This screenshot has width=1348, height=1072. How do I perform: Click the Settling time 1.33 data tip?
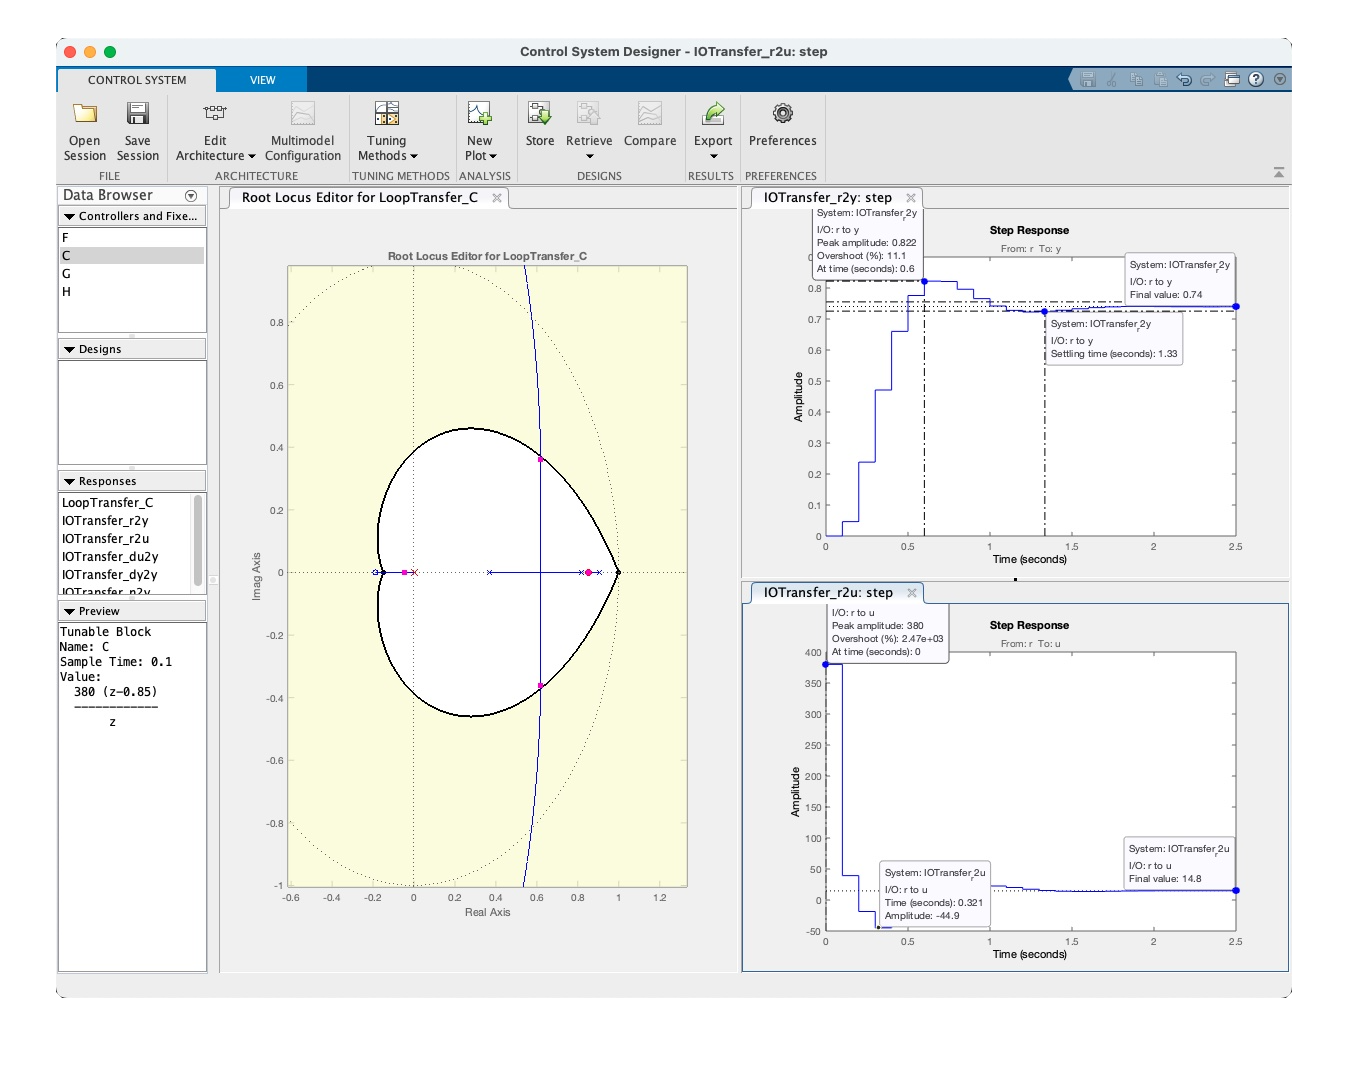pos(1114,339)
